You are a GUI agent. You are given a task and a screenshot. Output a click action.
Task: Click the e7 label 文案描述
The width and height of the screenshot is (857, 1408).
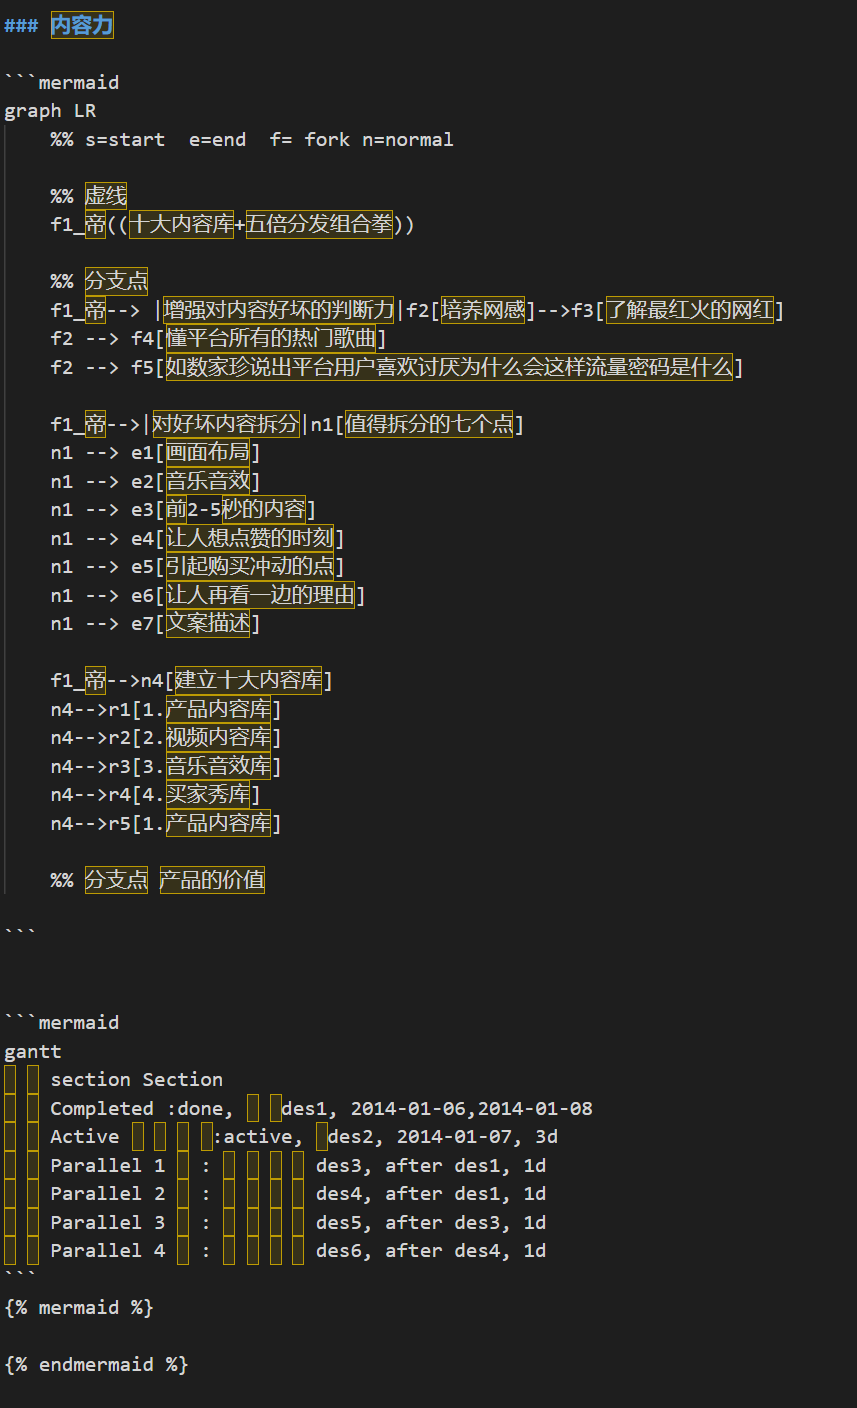click(x=208, y=623)
